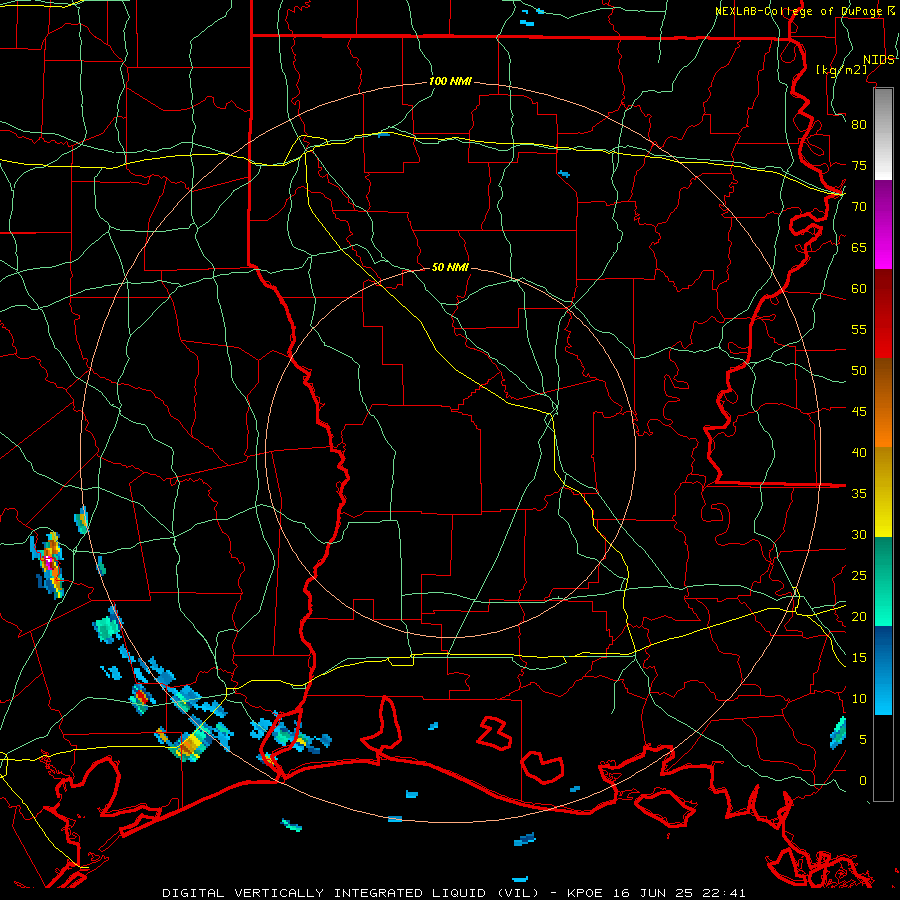Select the 70 value on the color scale
Screen dimensions: 900x900
[x=859, y=207]
